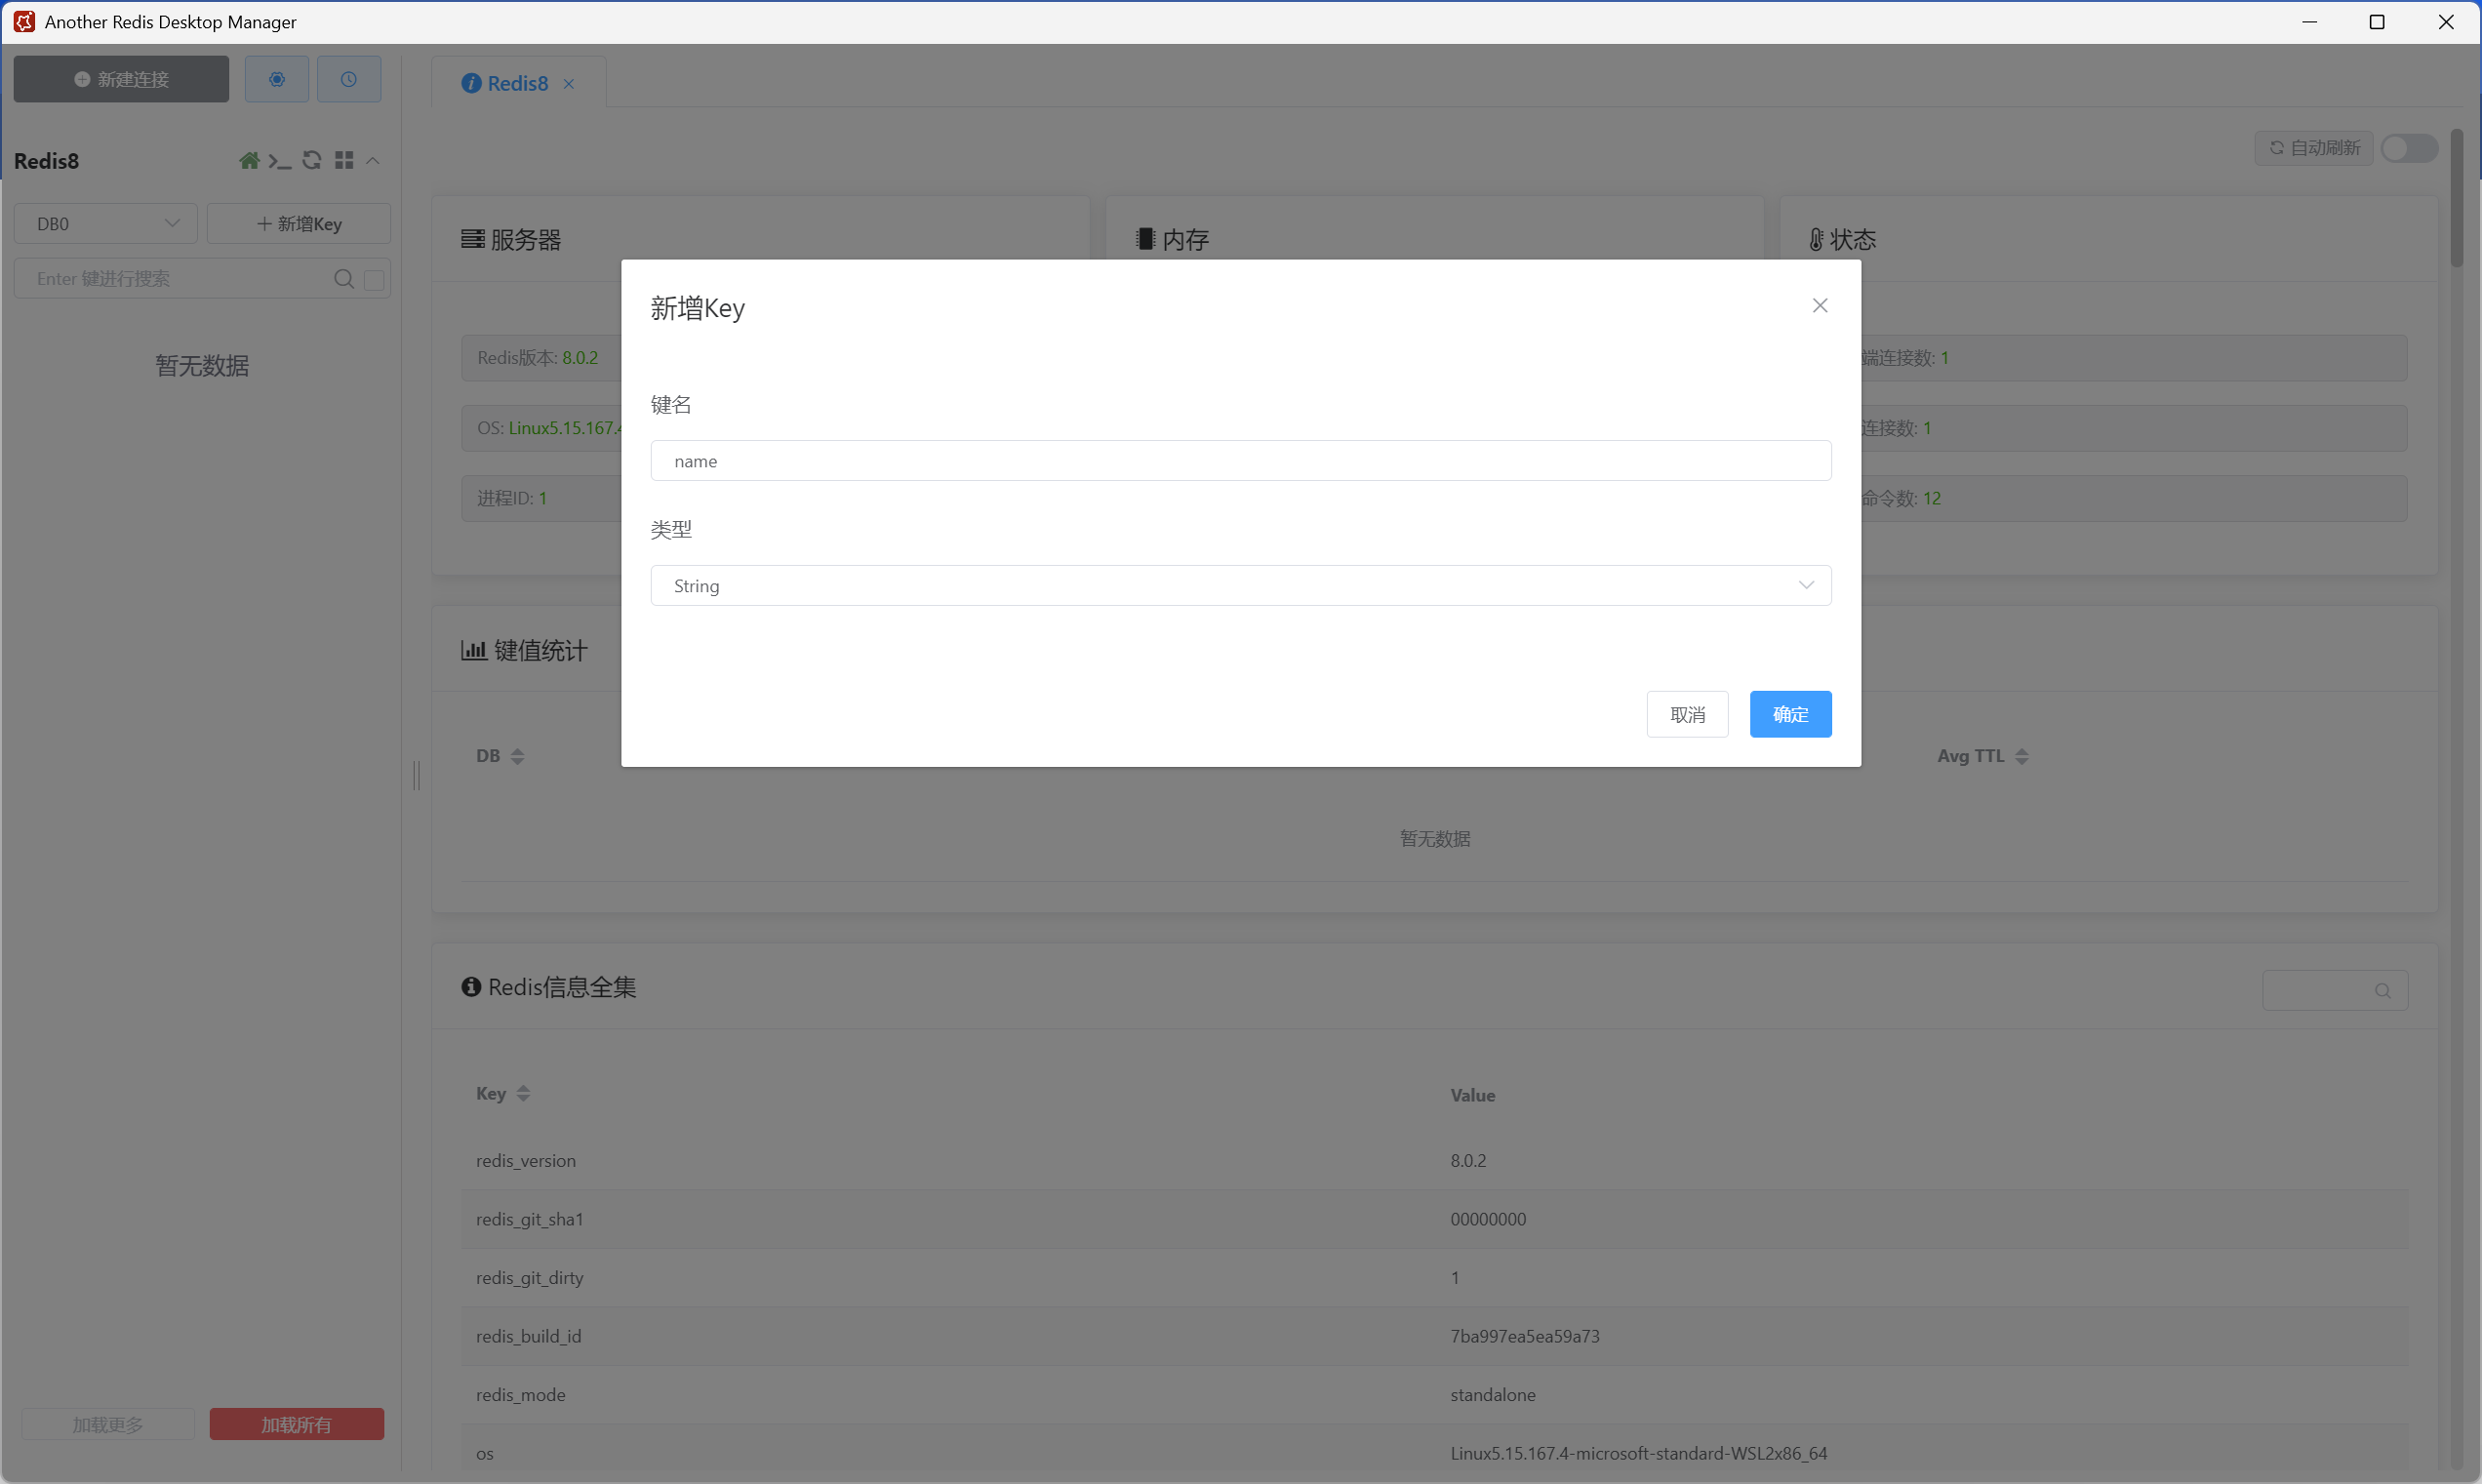Click the refresh icon beside Redis8

pyautogui.click(x=312, y=161)
